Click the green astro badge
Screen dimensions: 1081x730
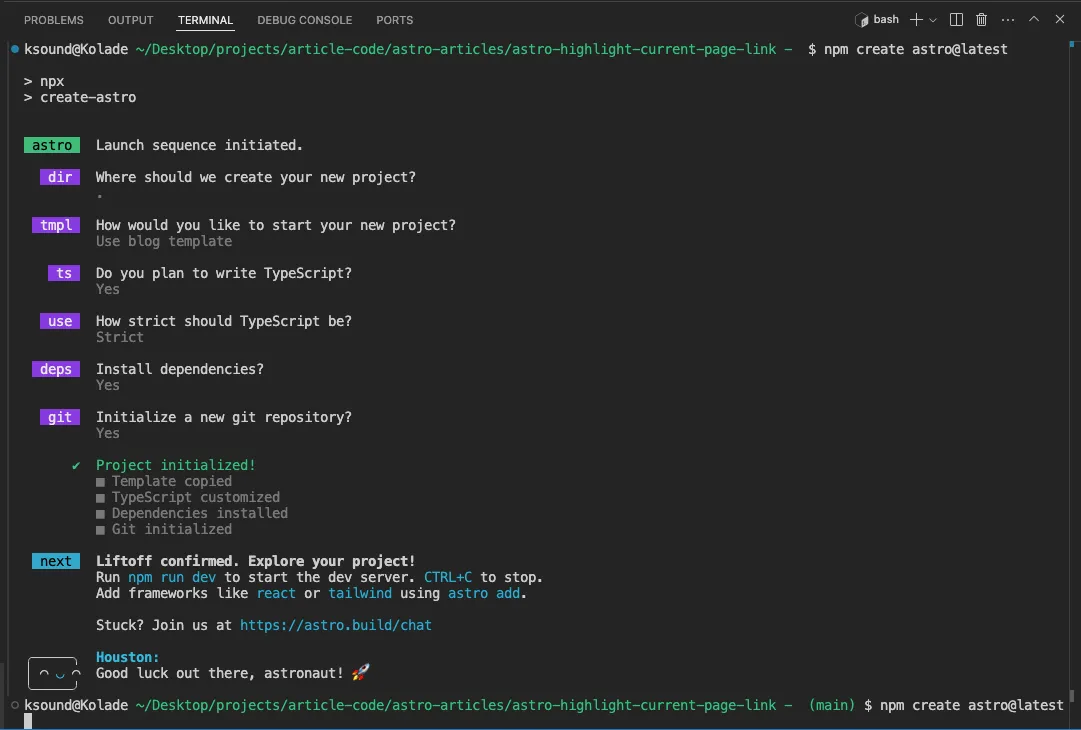[52, 145]
